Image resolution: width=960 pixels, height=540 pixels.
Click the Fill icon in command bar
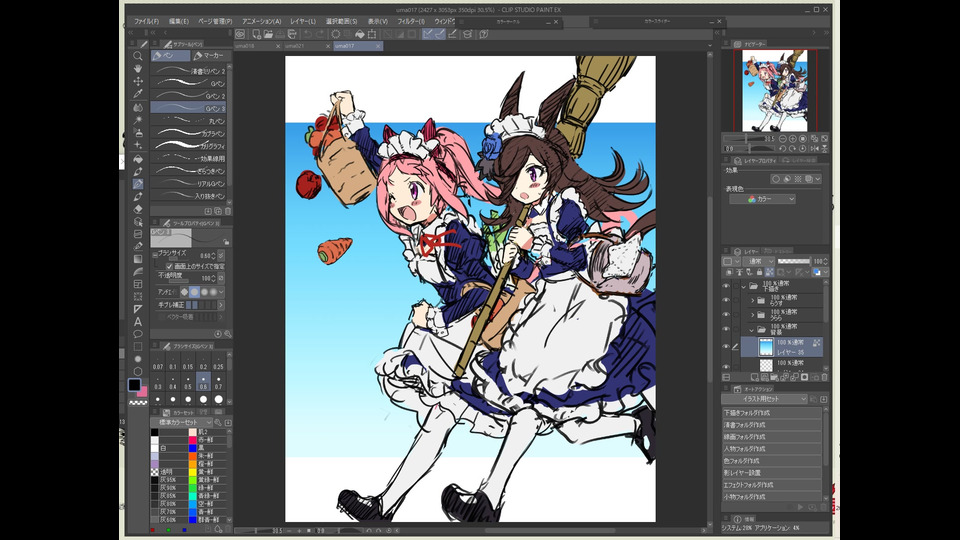point(359,34)
